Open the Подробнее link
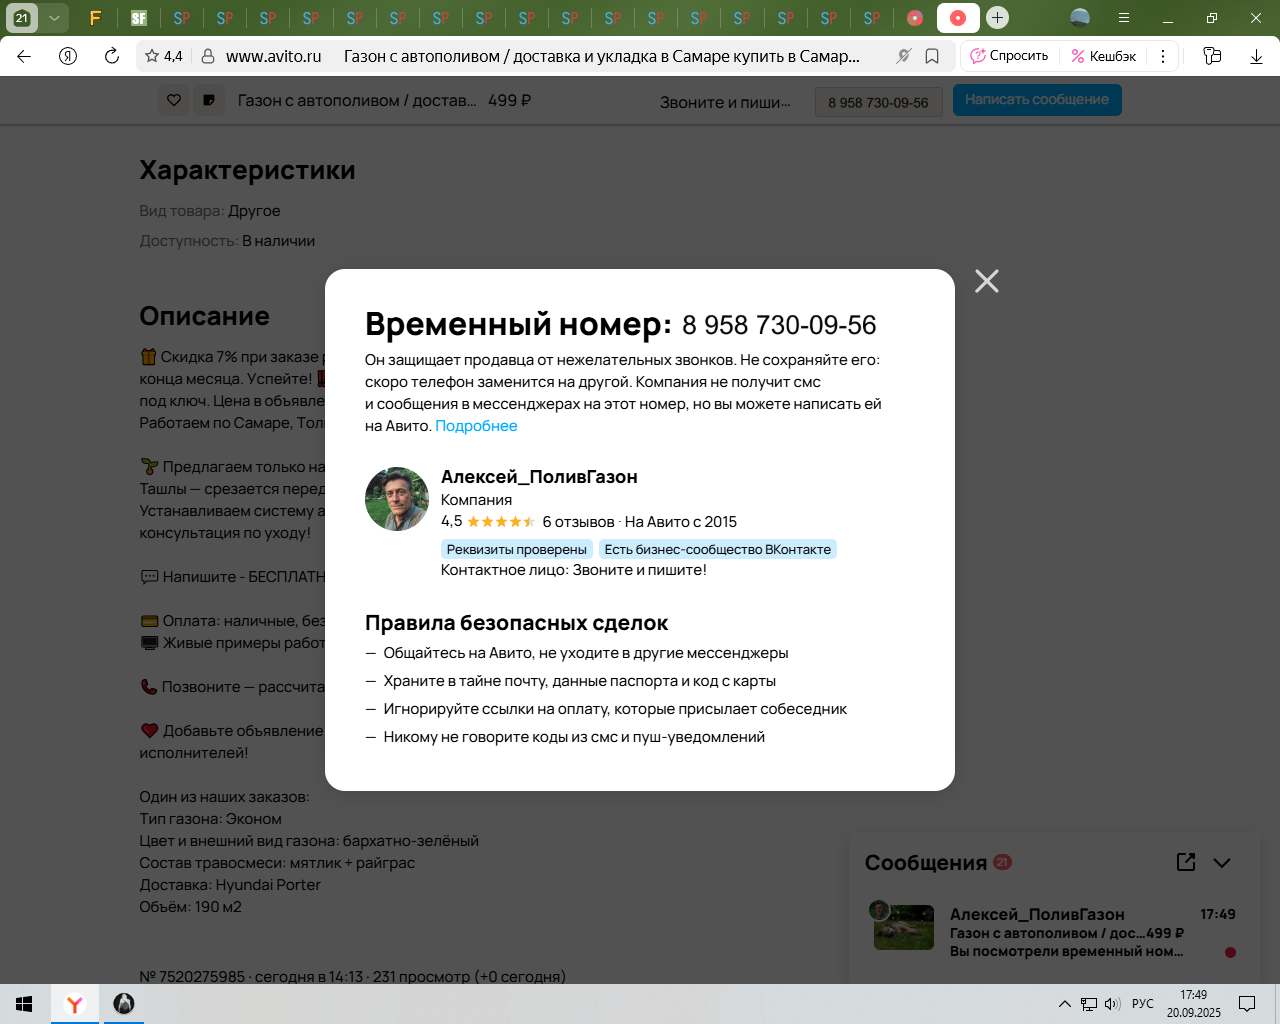Image resolution: width=1280 pixels, height=1024 pixels. (476, 426)
